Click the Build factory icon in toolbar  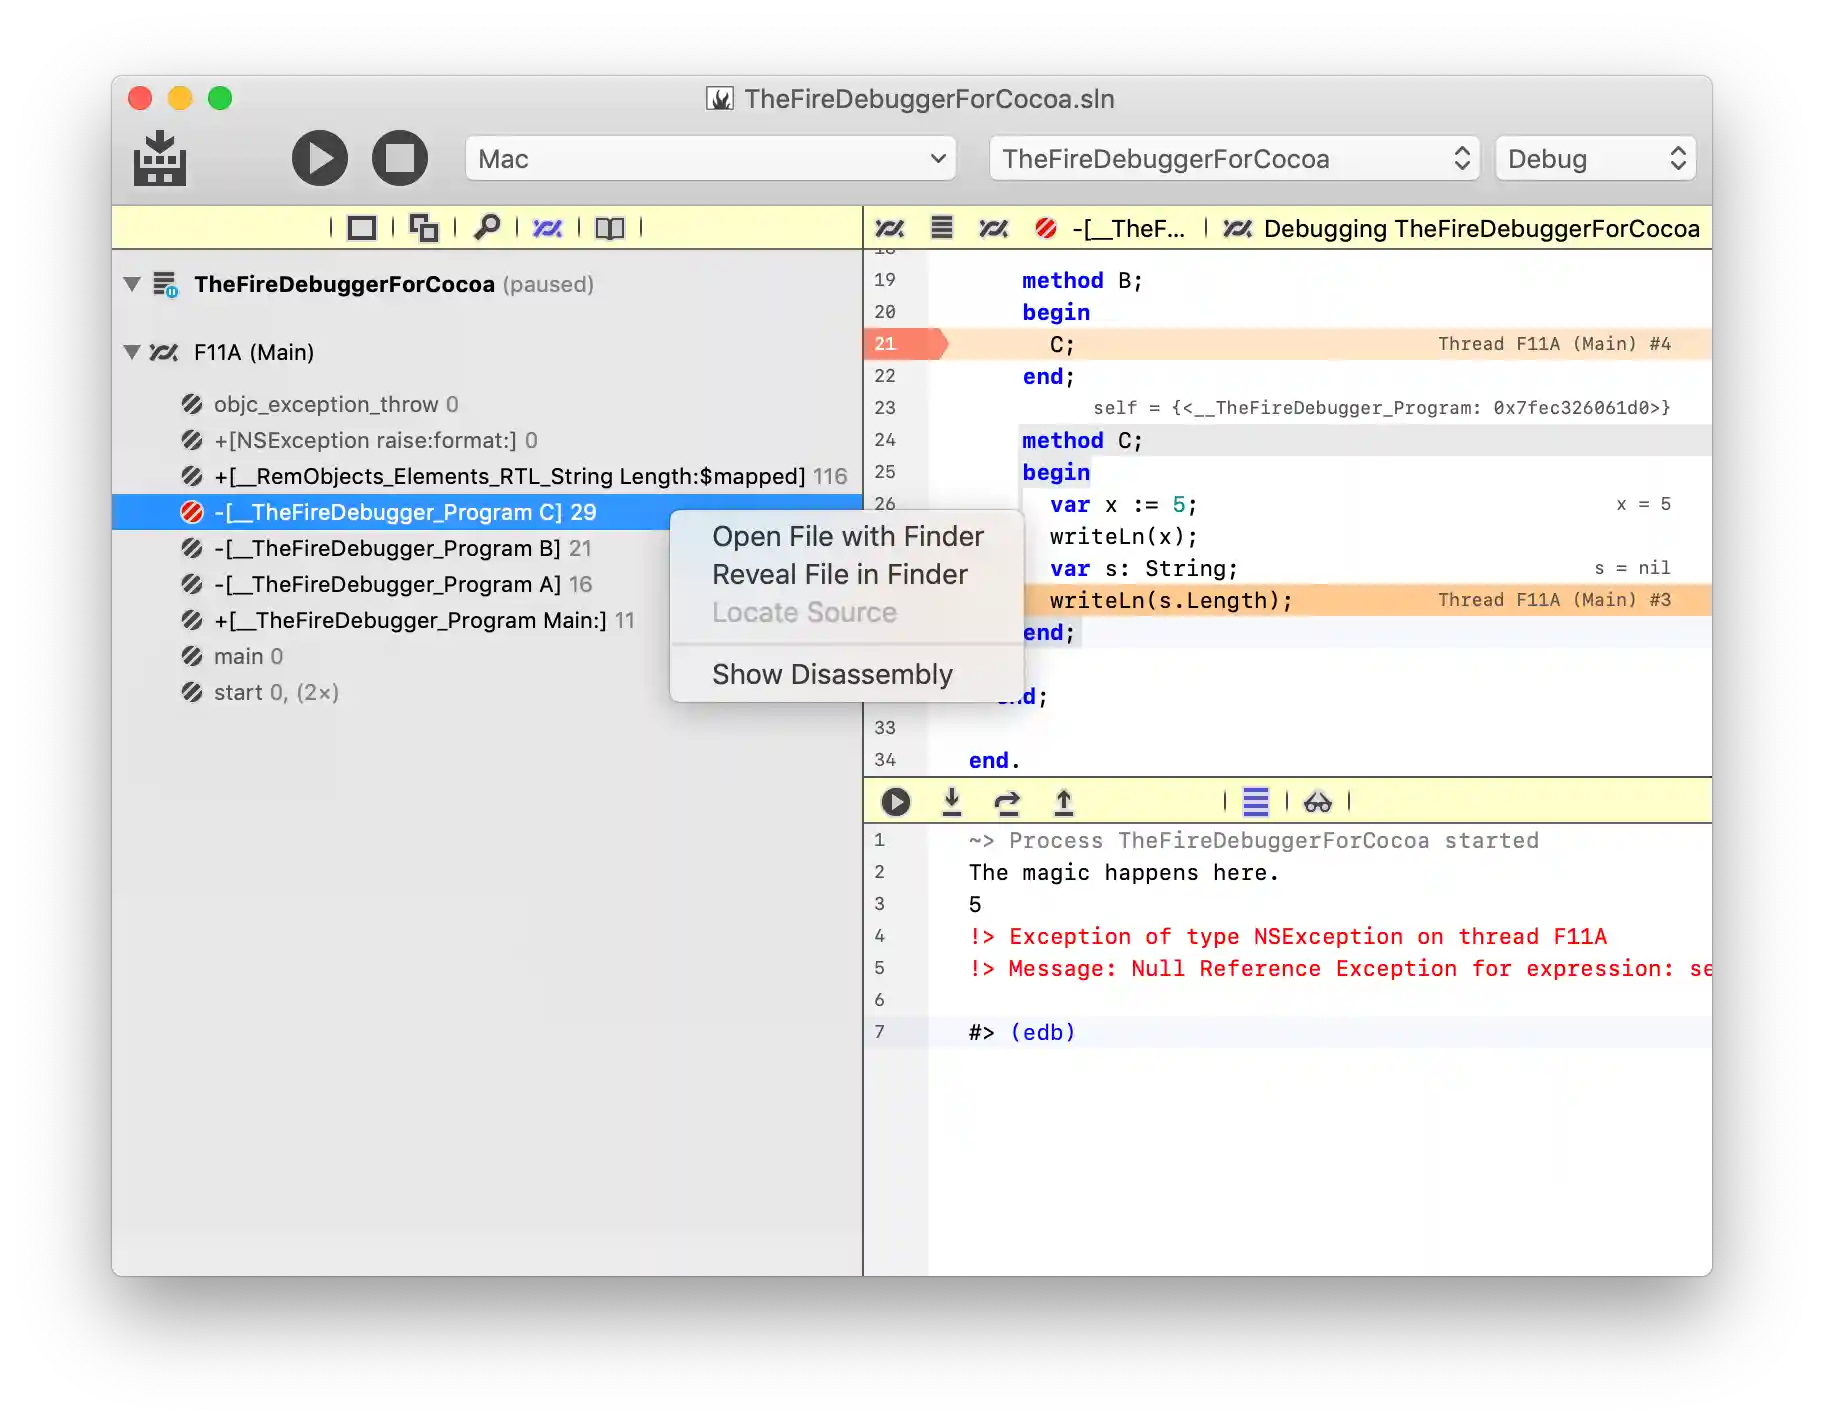click(160, 159)
